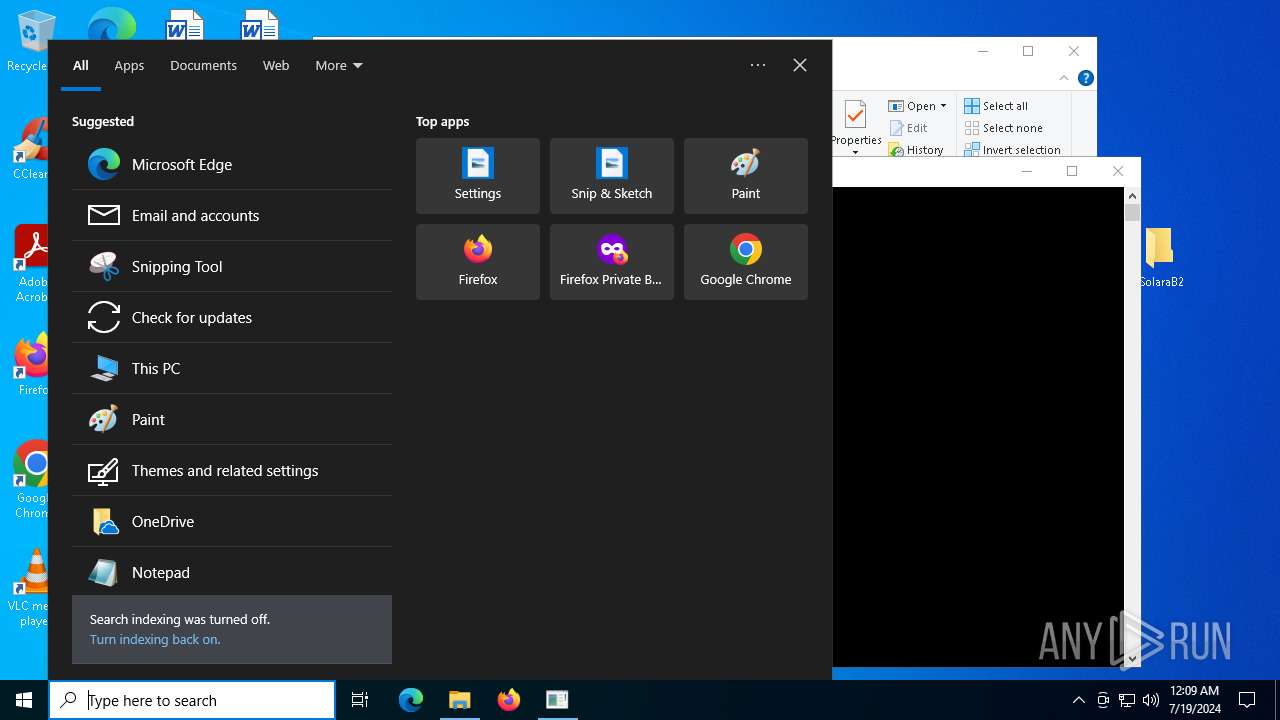Open network status tray icon

tap(1127, 700)
